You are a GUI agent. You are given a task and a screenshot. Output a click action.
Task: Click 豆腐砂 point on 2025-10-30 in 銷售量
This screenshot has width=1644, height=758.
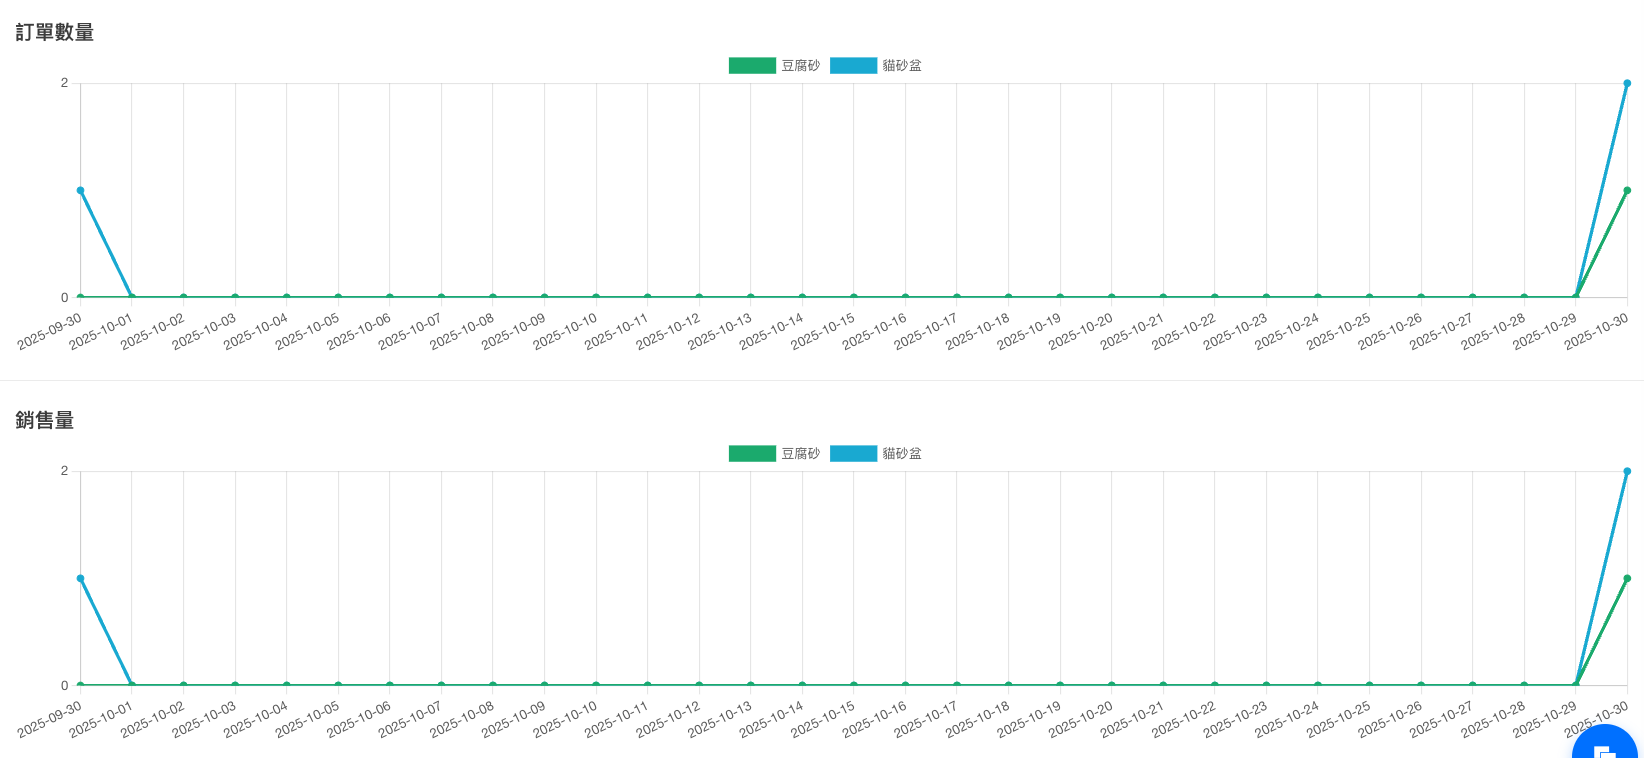point(1627,578)
